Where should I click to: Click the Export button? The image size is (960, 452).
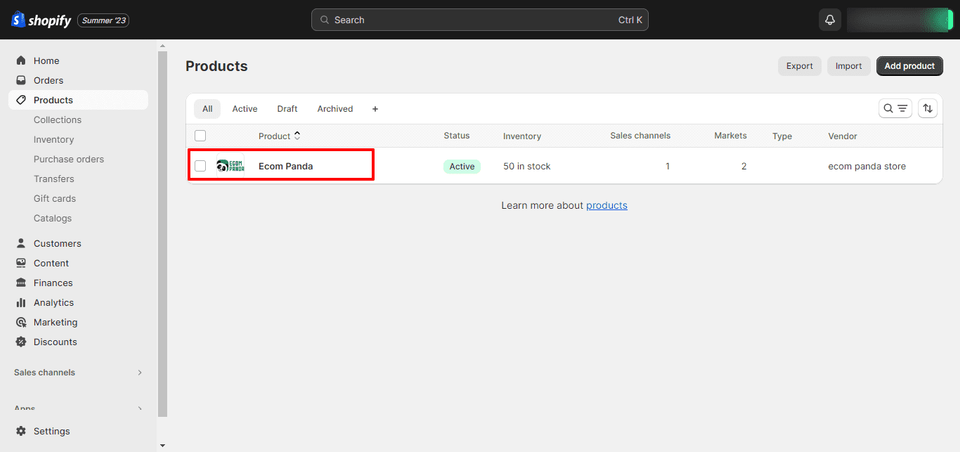pos(800,66)
